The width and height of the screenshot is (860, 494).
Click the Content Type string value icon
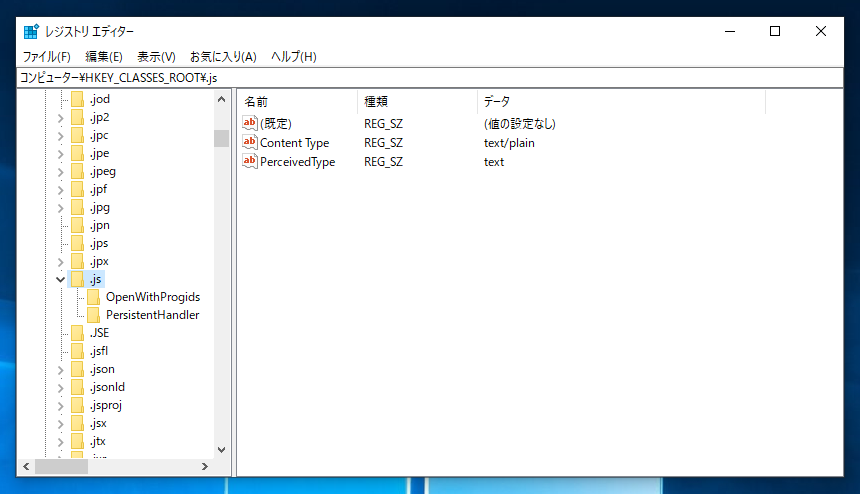[250, 142]
